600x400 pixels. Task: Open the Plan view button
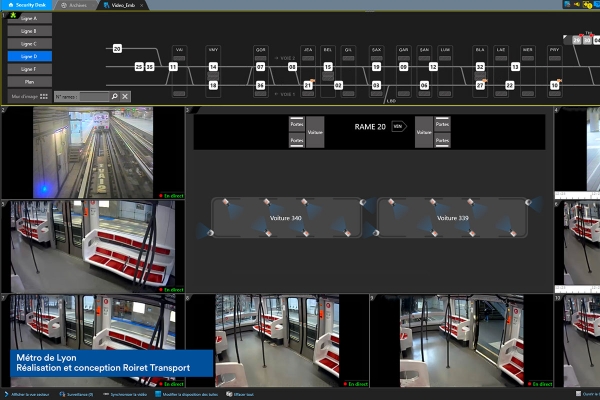[29, 82]
